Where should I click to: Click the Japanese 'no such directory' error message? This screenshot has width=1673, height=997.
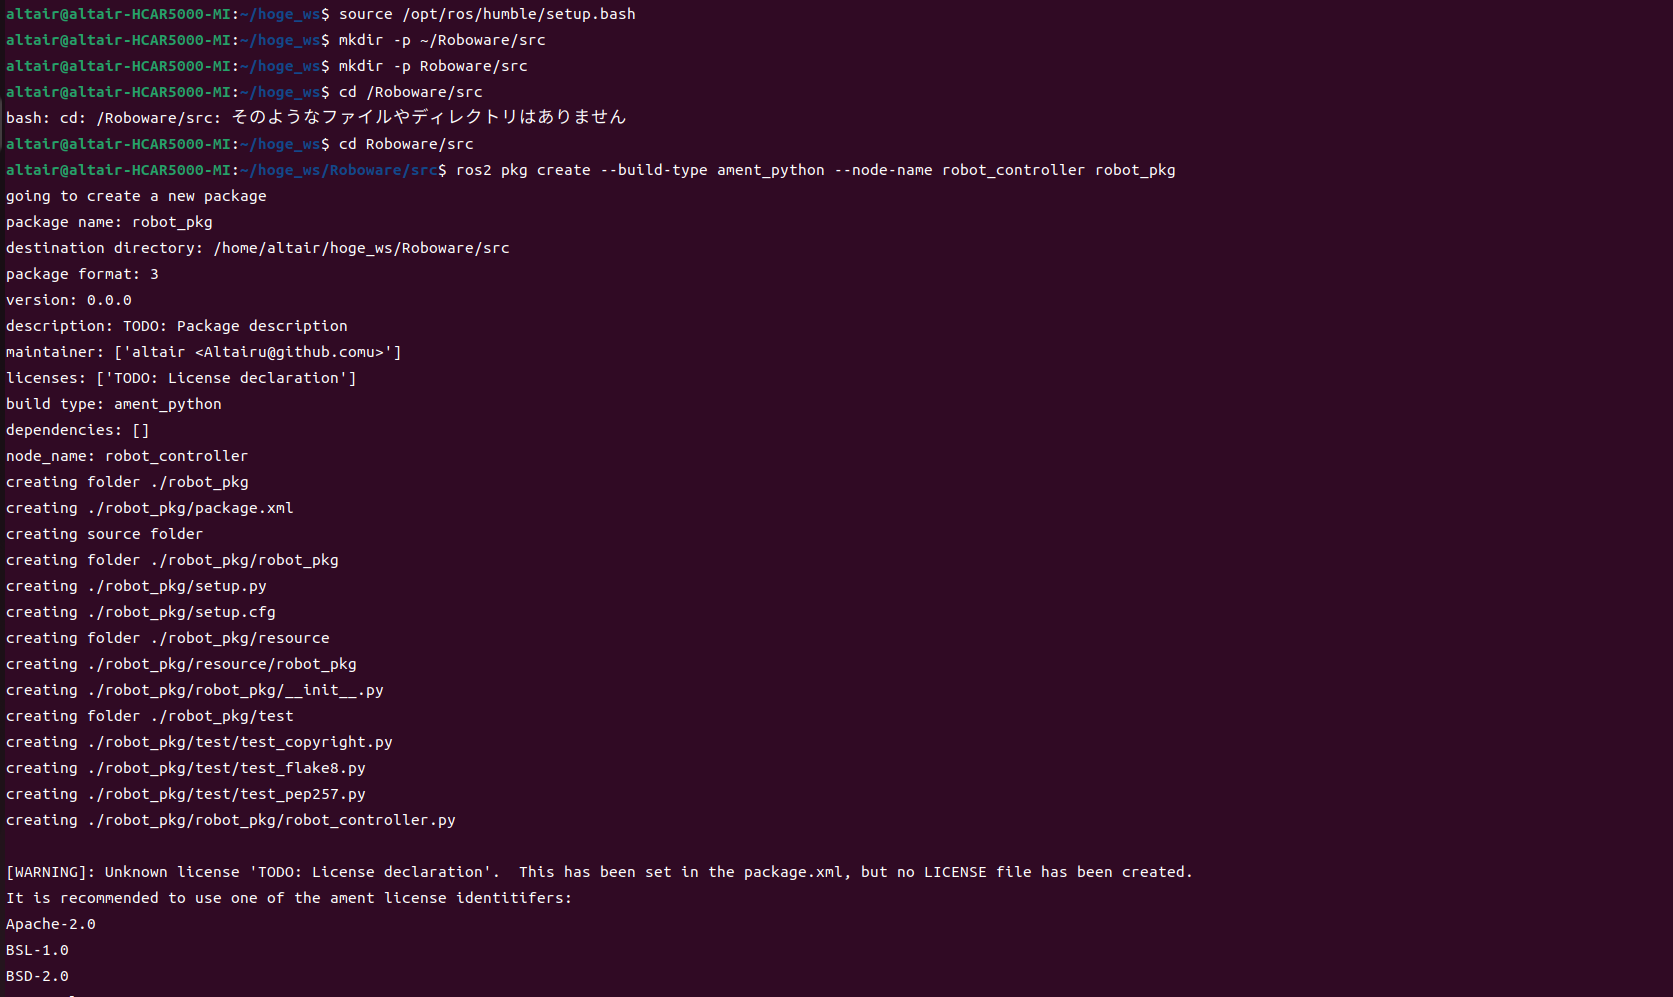428,118
